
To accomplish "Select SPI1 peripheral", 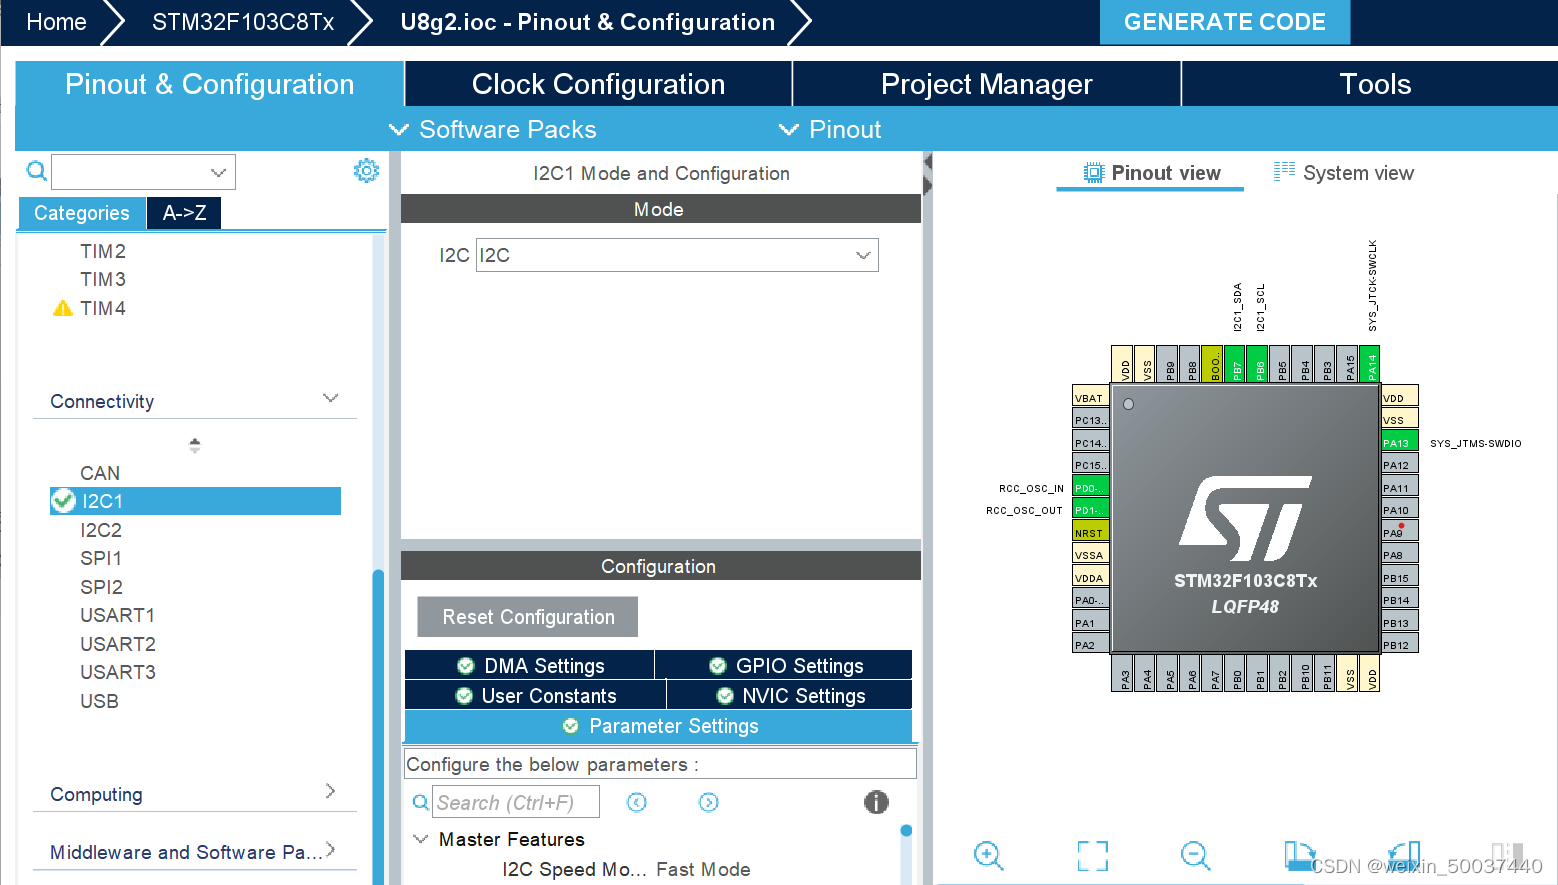I will coord(101,558).
